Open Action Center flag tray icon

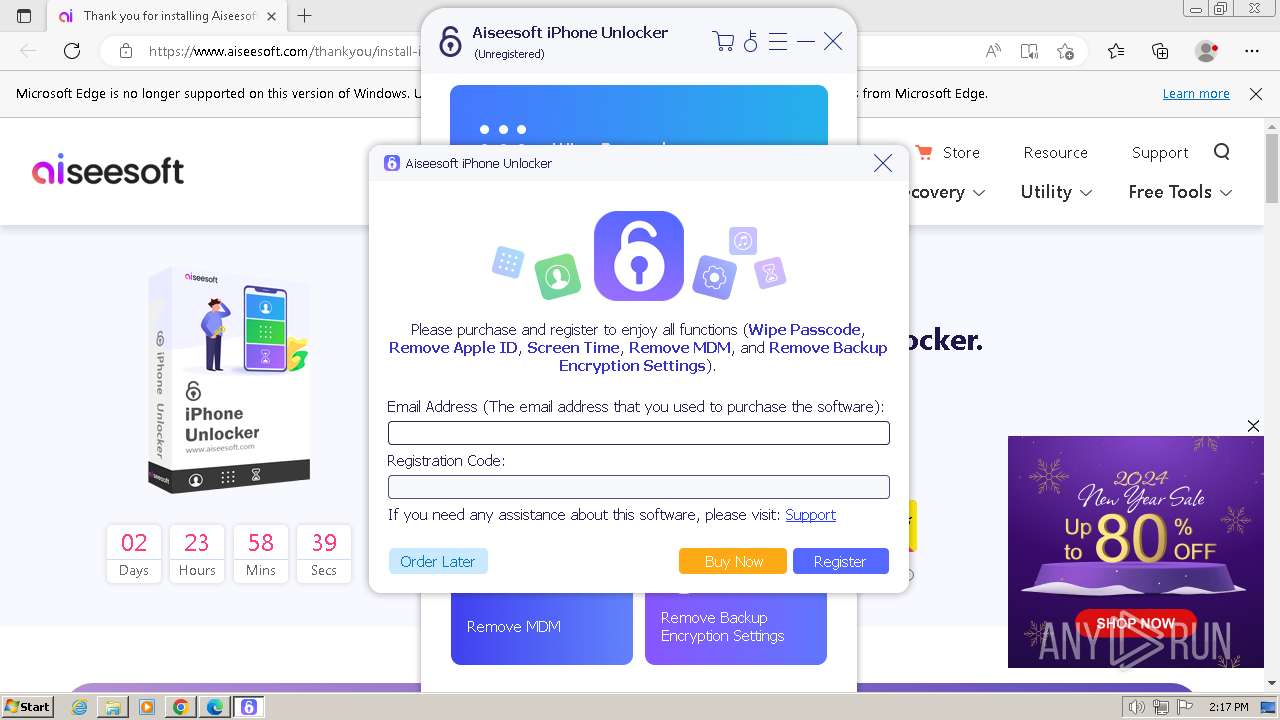(x=1185, y=707)
